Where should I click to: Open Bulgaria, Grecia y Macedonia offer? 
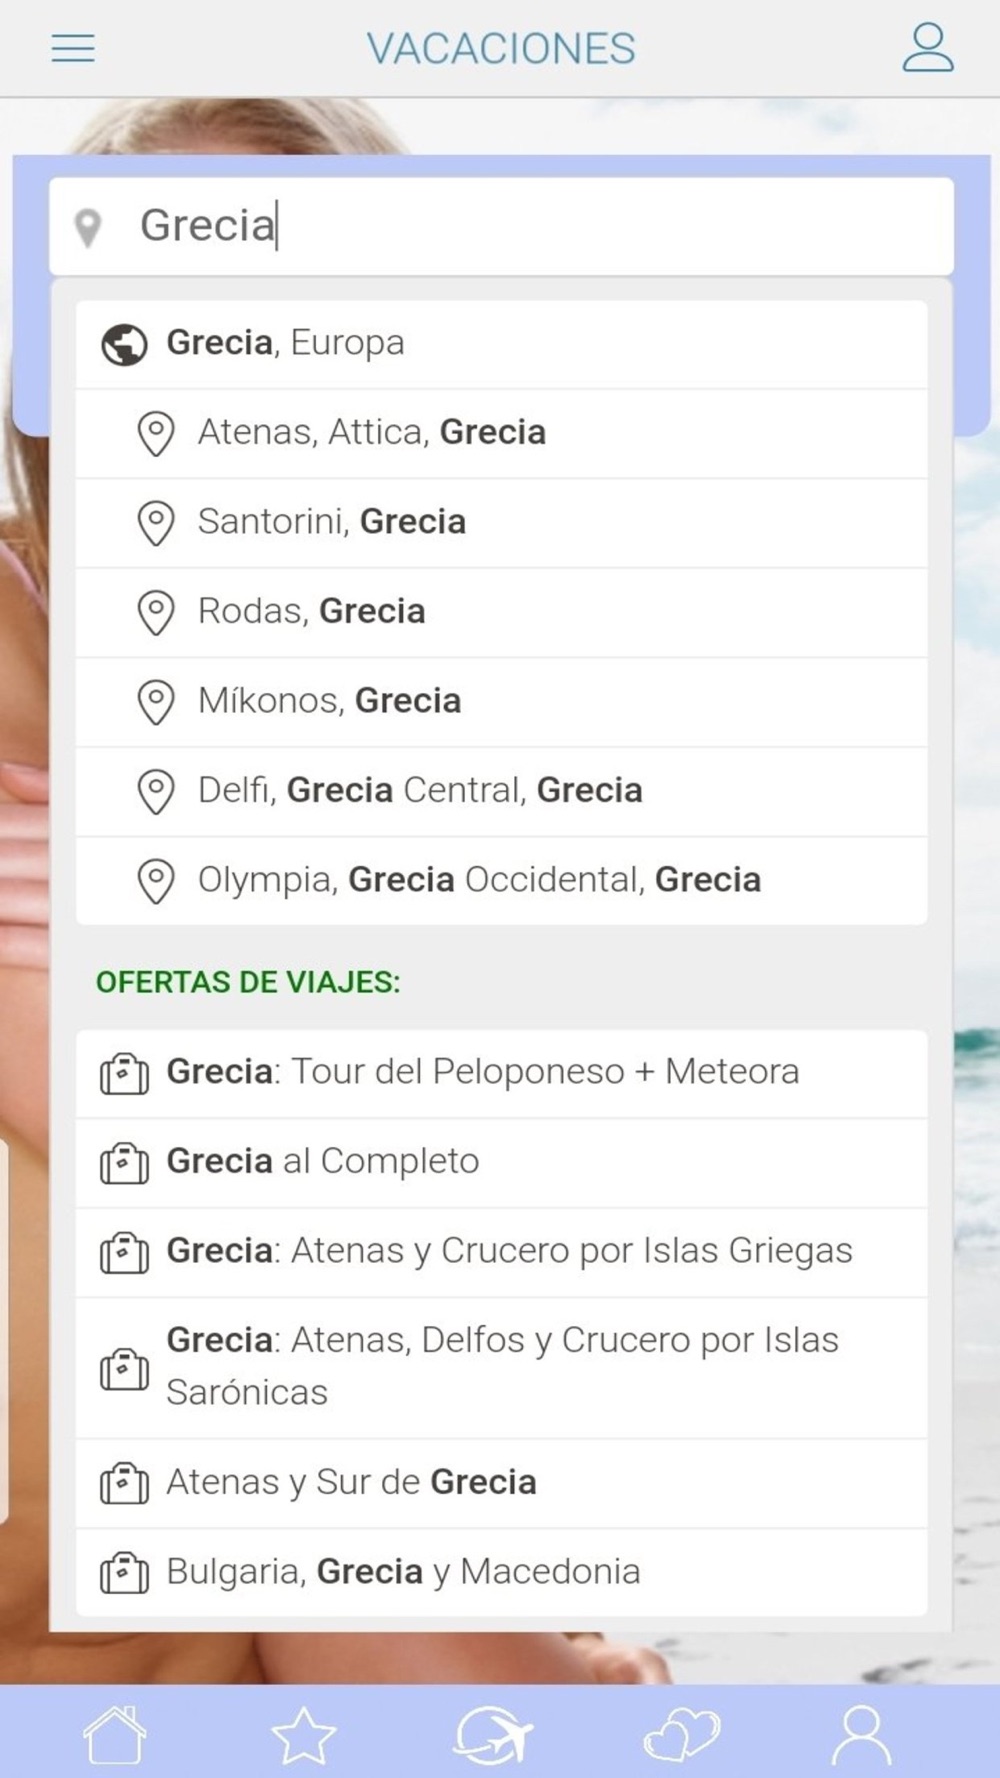click(500, 1572)
